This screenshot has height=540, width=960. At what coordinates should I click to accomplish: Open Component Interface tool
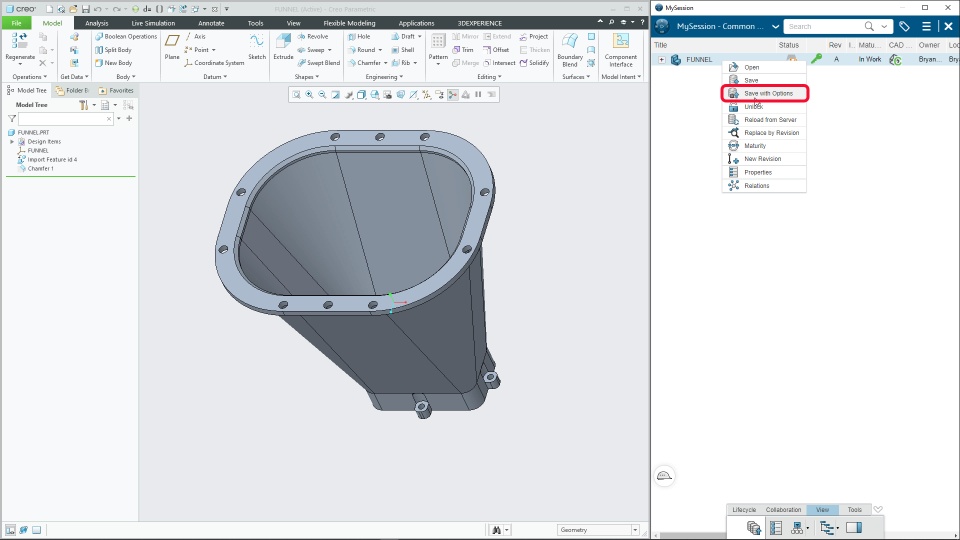[x=620, y=50]
